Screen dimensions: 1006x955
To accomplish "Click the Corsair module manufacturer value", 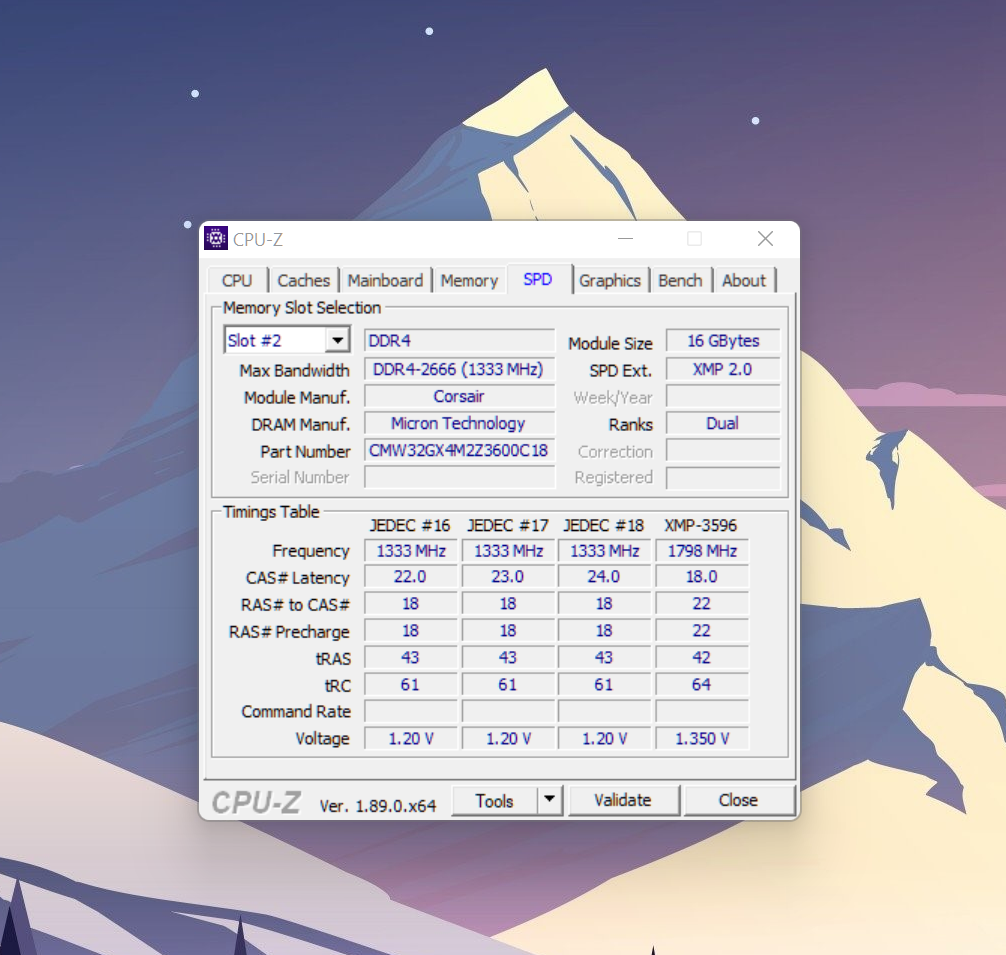I will [x=459, y=396].
